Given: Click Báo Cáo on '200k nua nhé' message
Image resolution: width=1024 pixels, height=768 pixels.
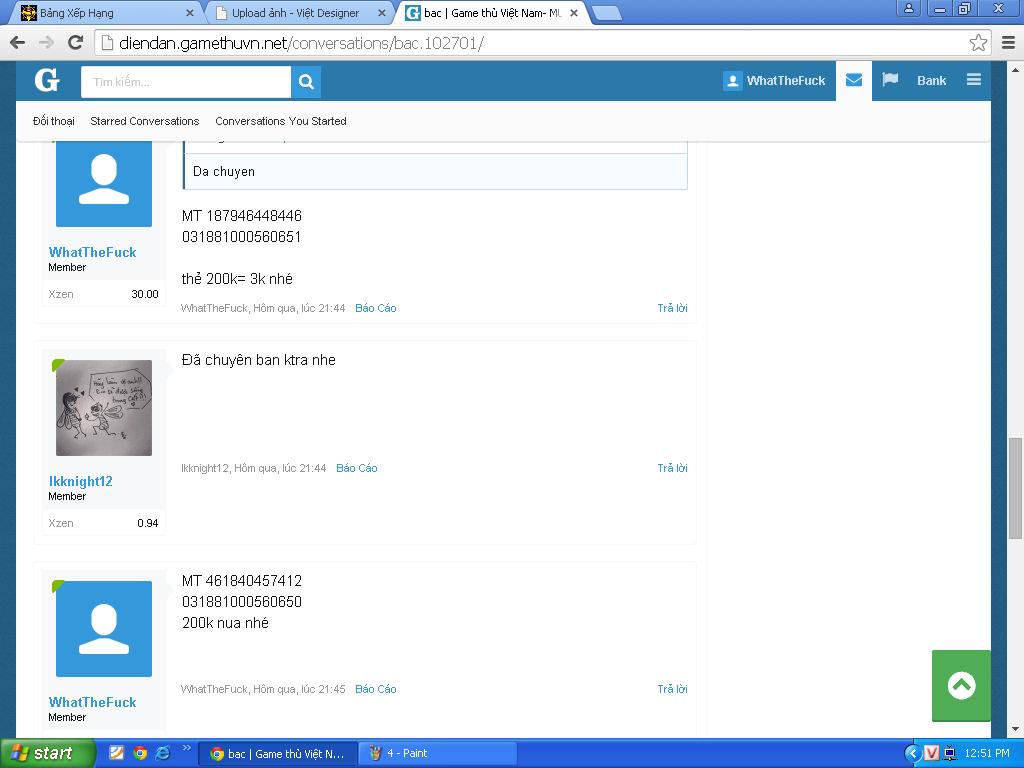Looking at the screenshot, I should [x=376, y=689].
